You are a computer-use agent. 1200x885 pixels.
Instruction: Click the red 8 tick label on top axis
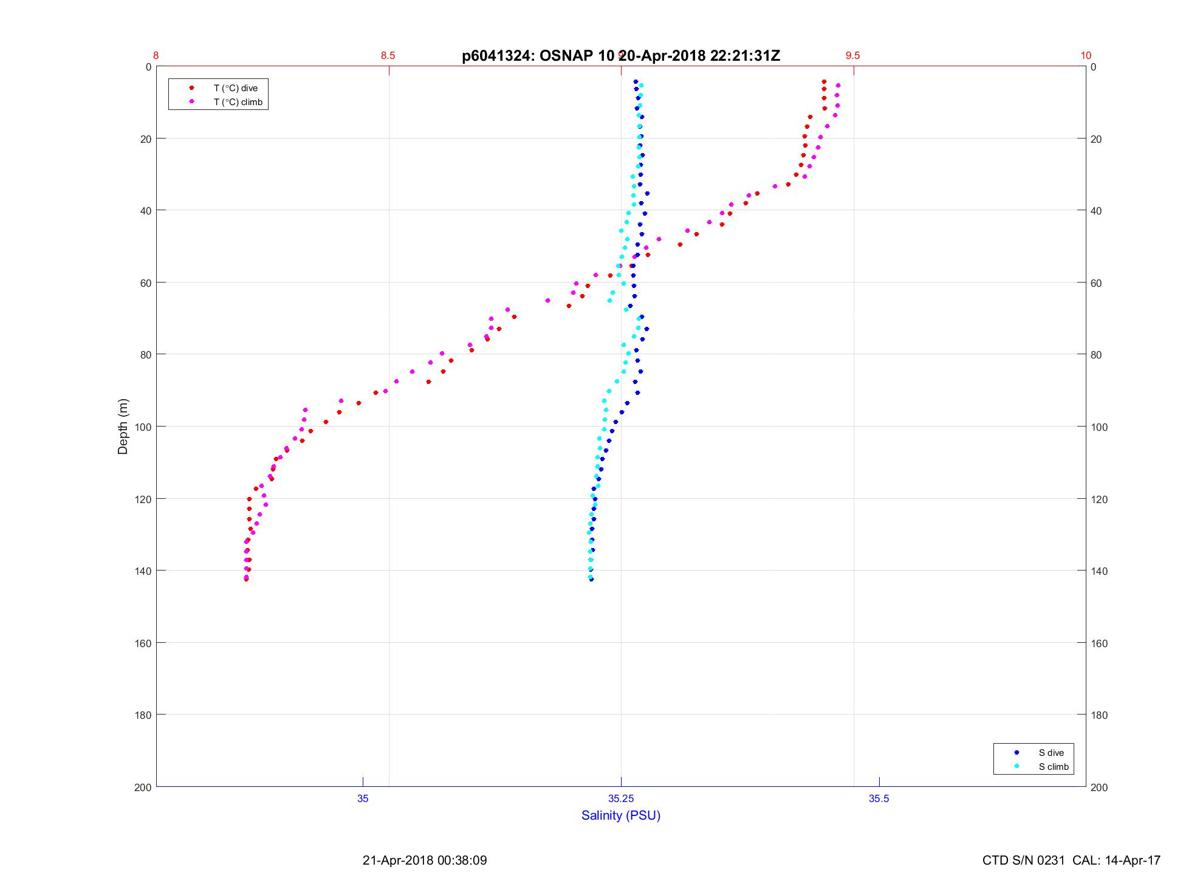coord(156,56)
